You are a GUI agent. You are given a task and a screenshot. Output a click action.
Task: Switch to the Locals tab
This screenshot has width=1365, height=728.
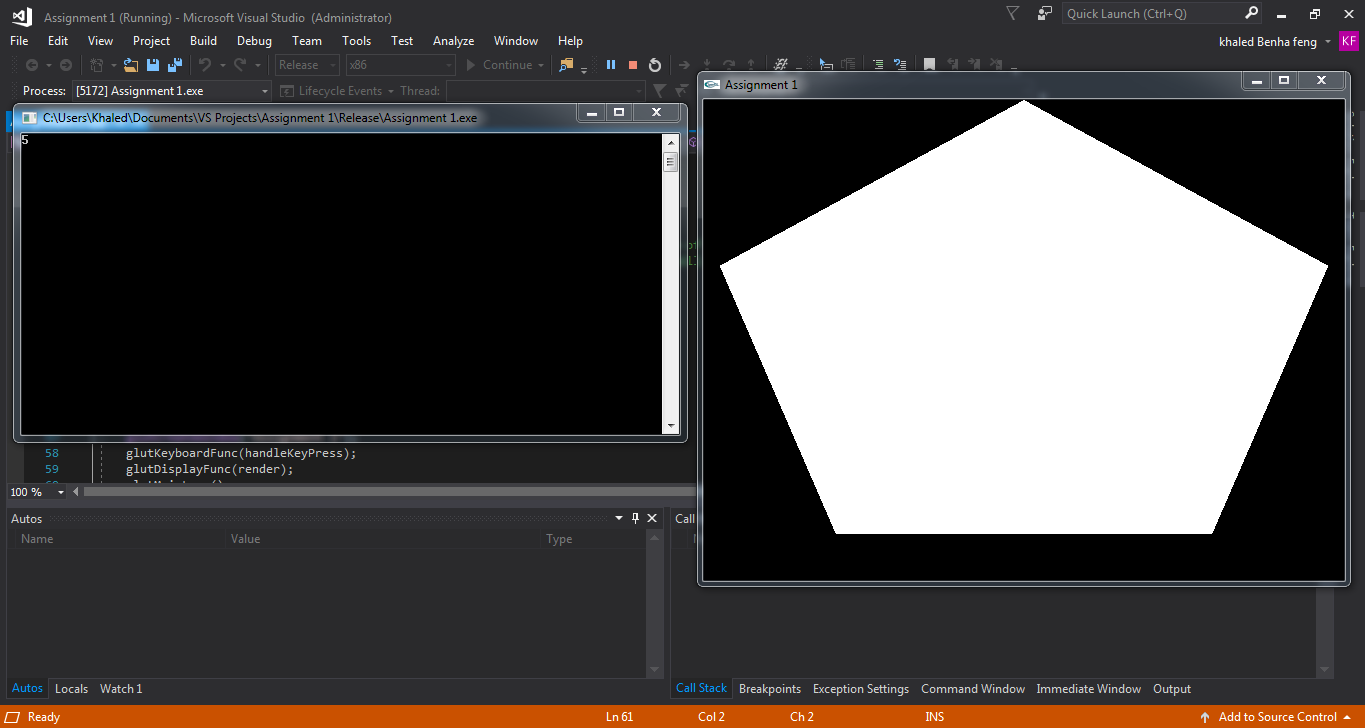coord(71,689)
